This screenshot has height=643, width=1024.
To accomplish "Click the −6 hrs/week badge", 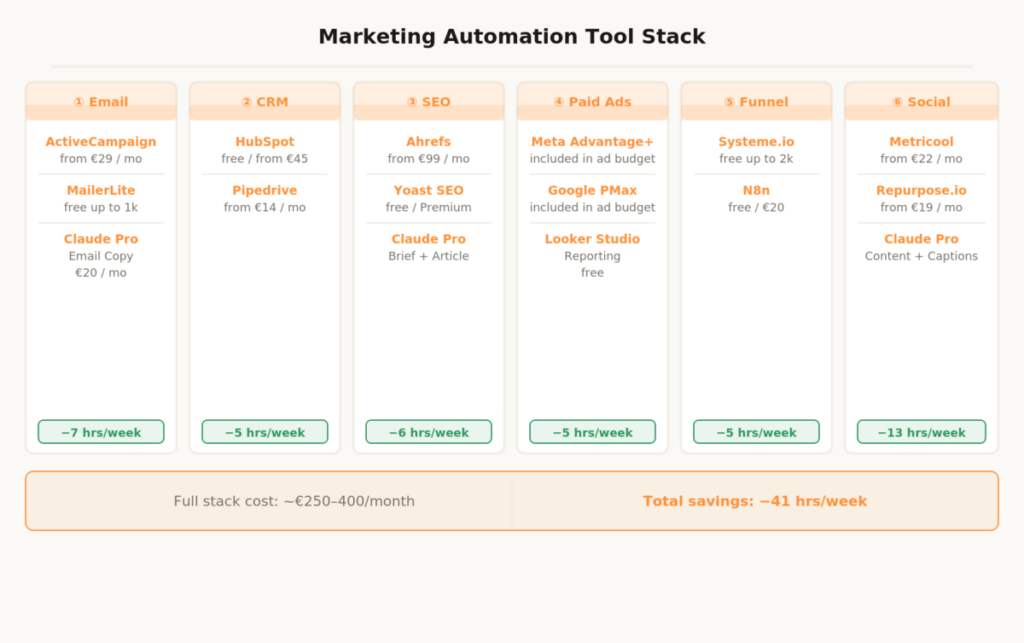I will click(x=428, y=432).
